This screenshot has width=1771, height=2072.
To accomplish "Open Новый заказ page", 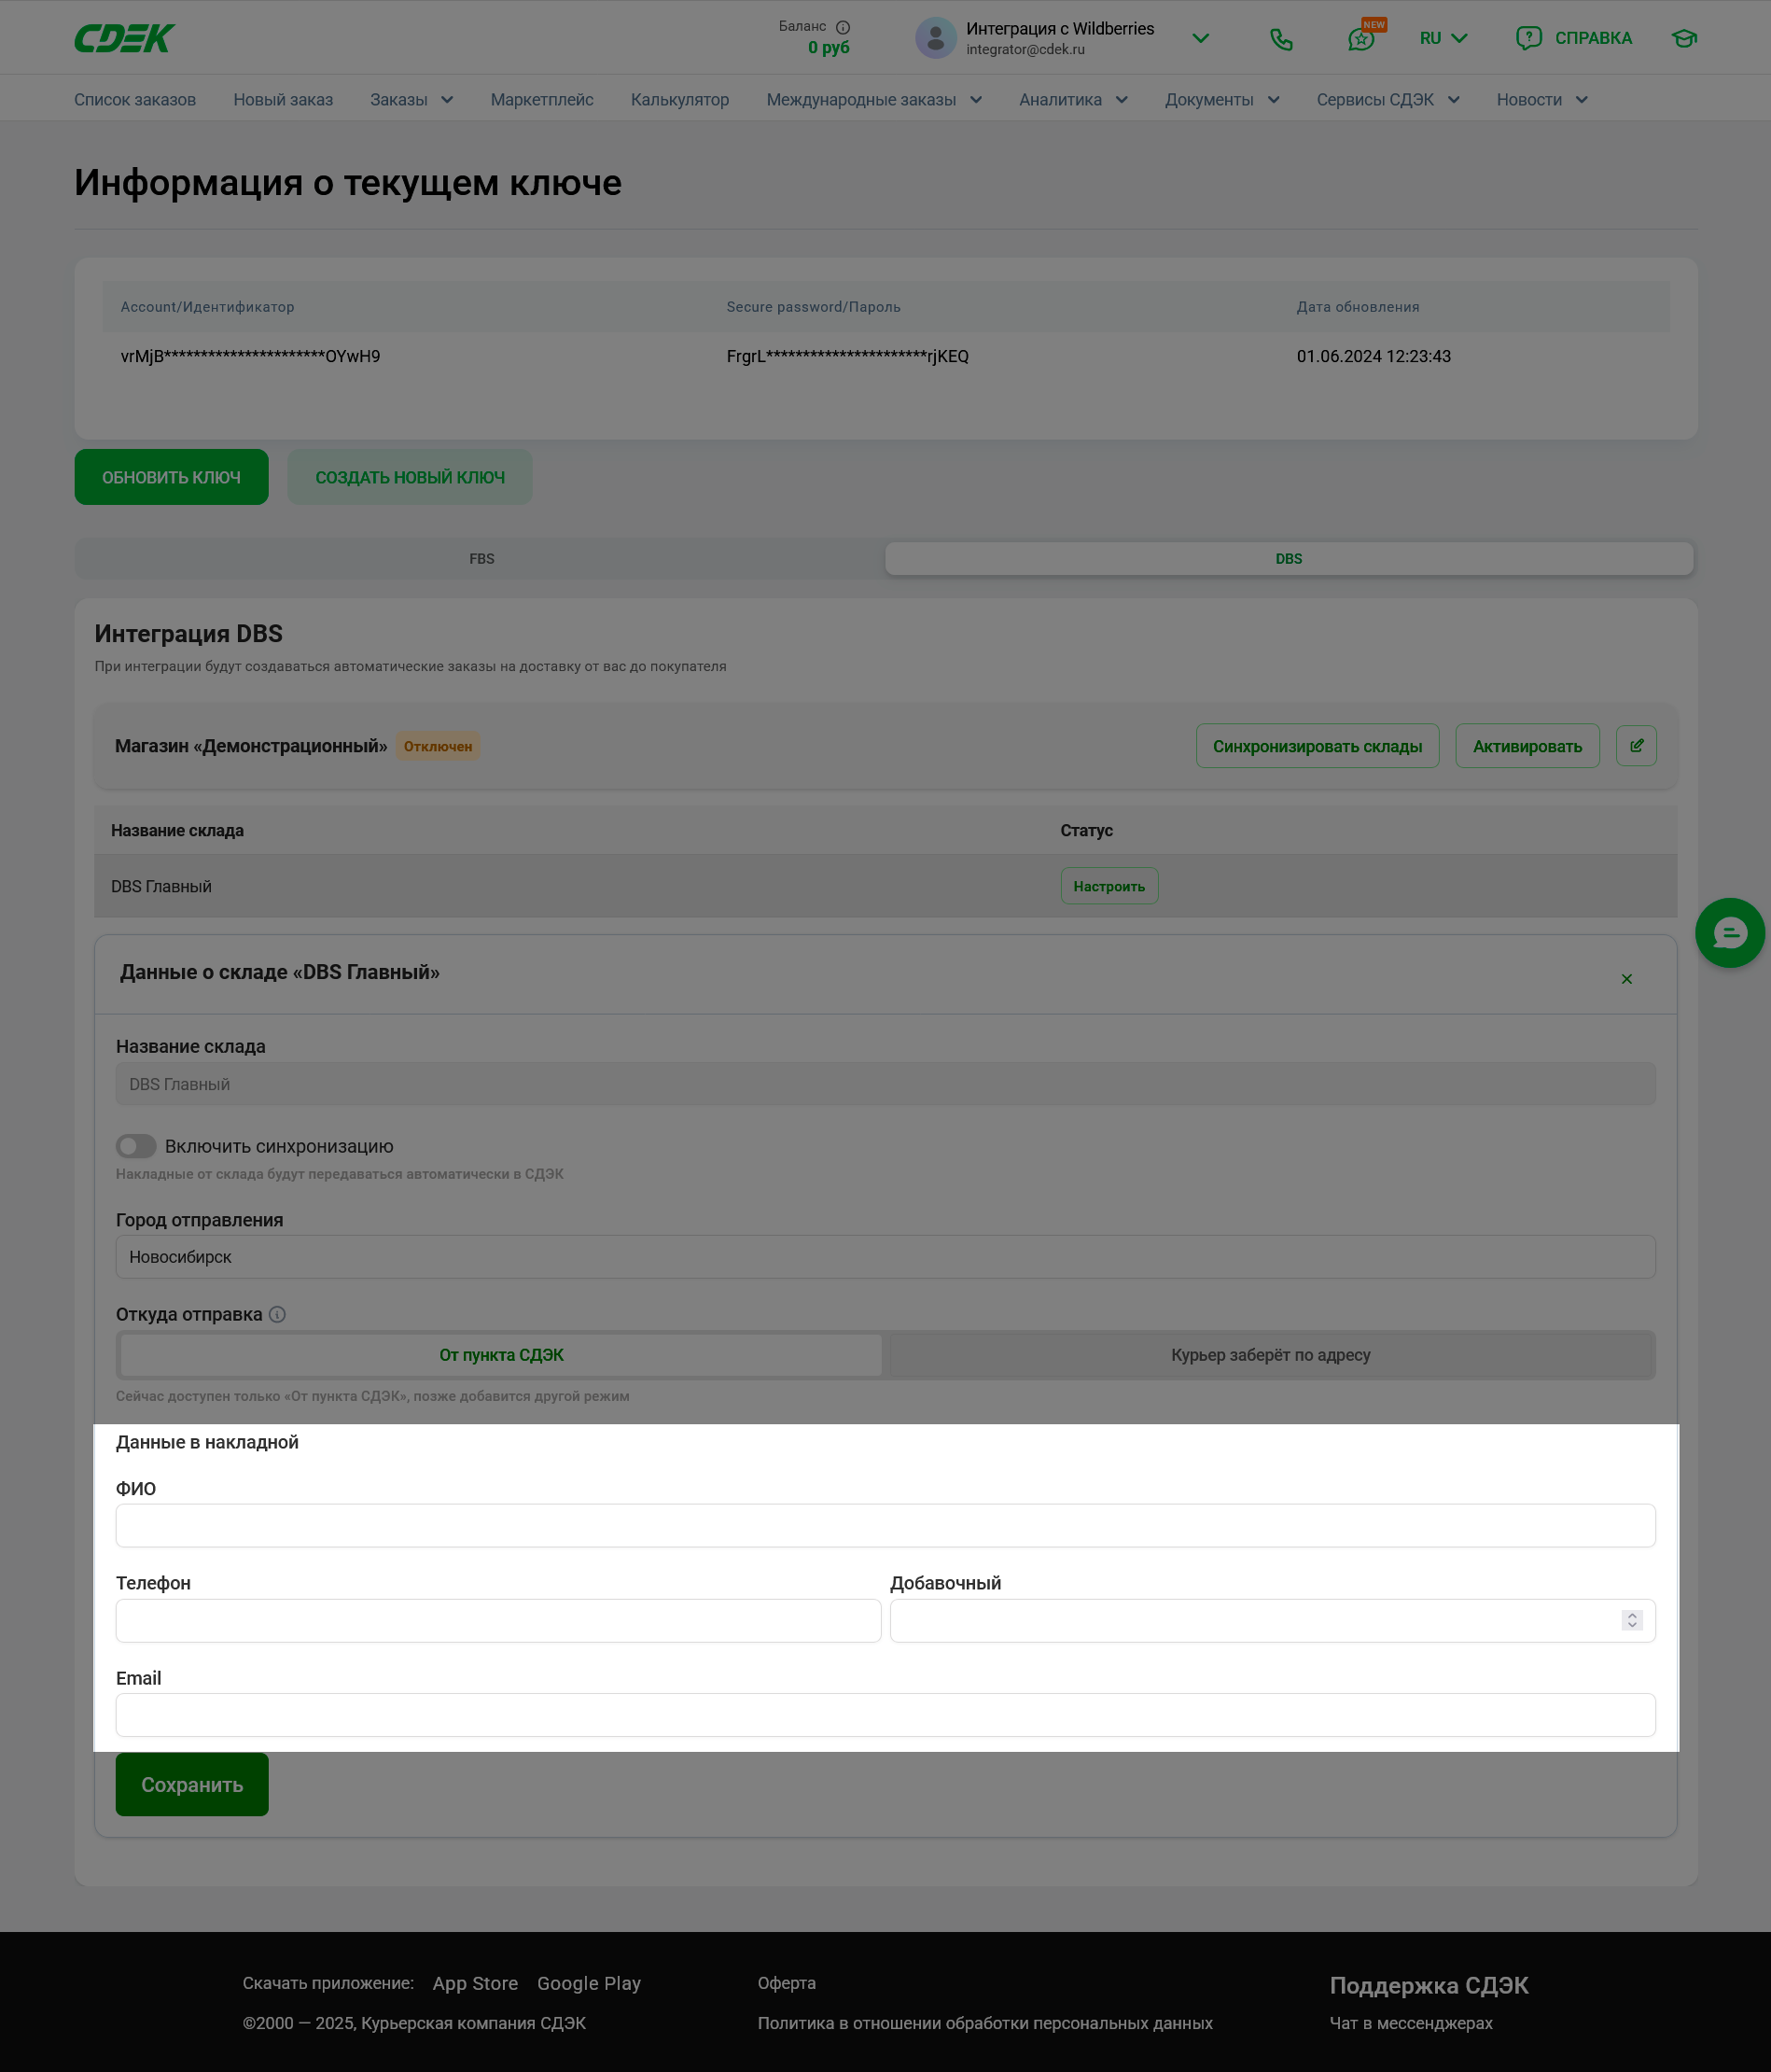I will (x=283, y=100).
